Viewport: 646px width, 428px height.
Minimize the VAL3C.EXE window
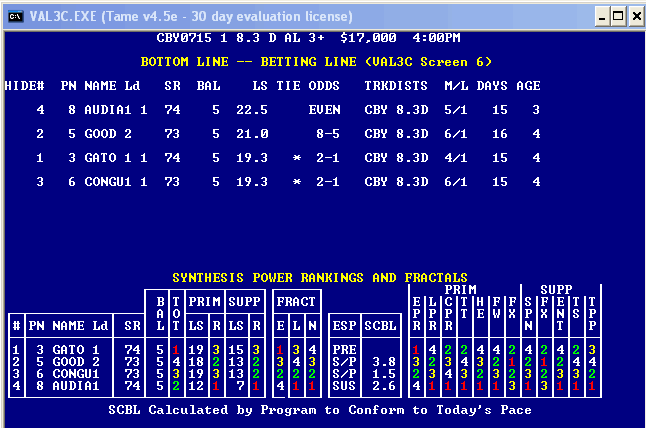click(x=602, y=16)
